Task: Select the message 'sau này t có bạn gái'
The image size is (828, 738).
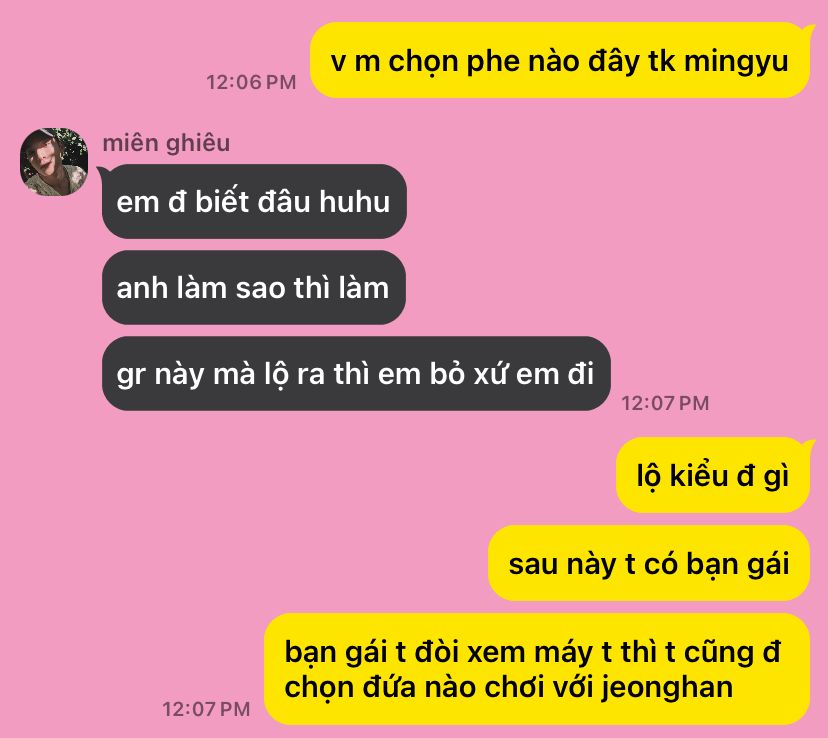Action: pyautogui.click(x=648, y=563)
